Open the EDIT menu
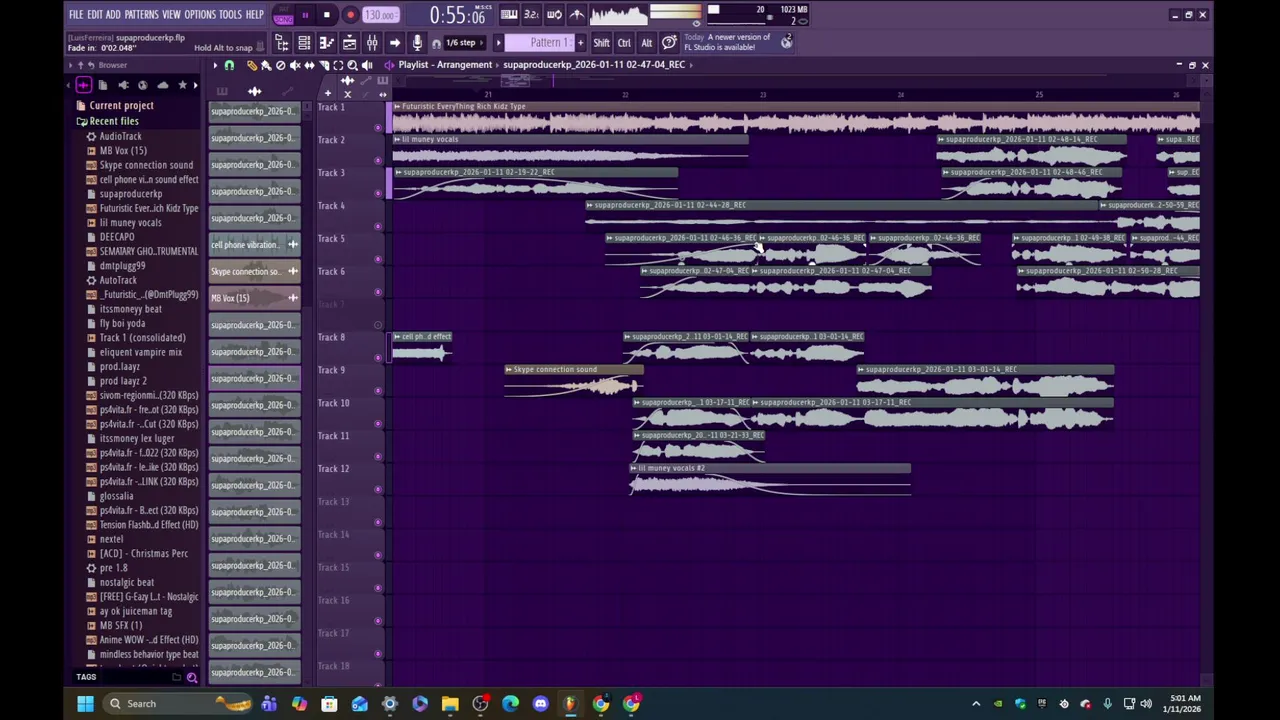Screen dimensions: 1280x720 [x=94, y=15]
